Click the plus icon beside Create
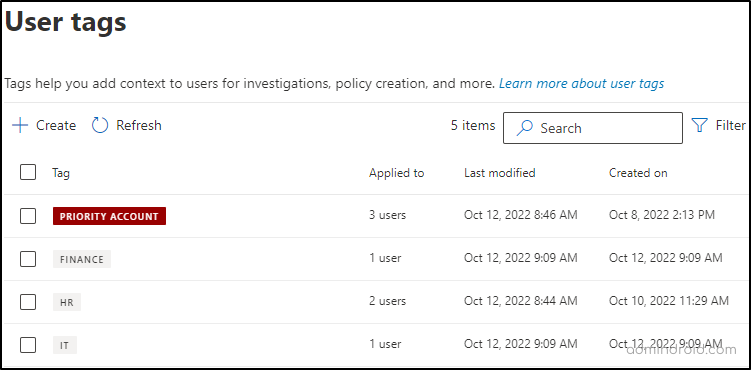Screen dimensions: 751x370 pos(20,126)
